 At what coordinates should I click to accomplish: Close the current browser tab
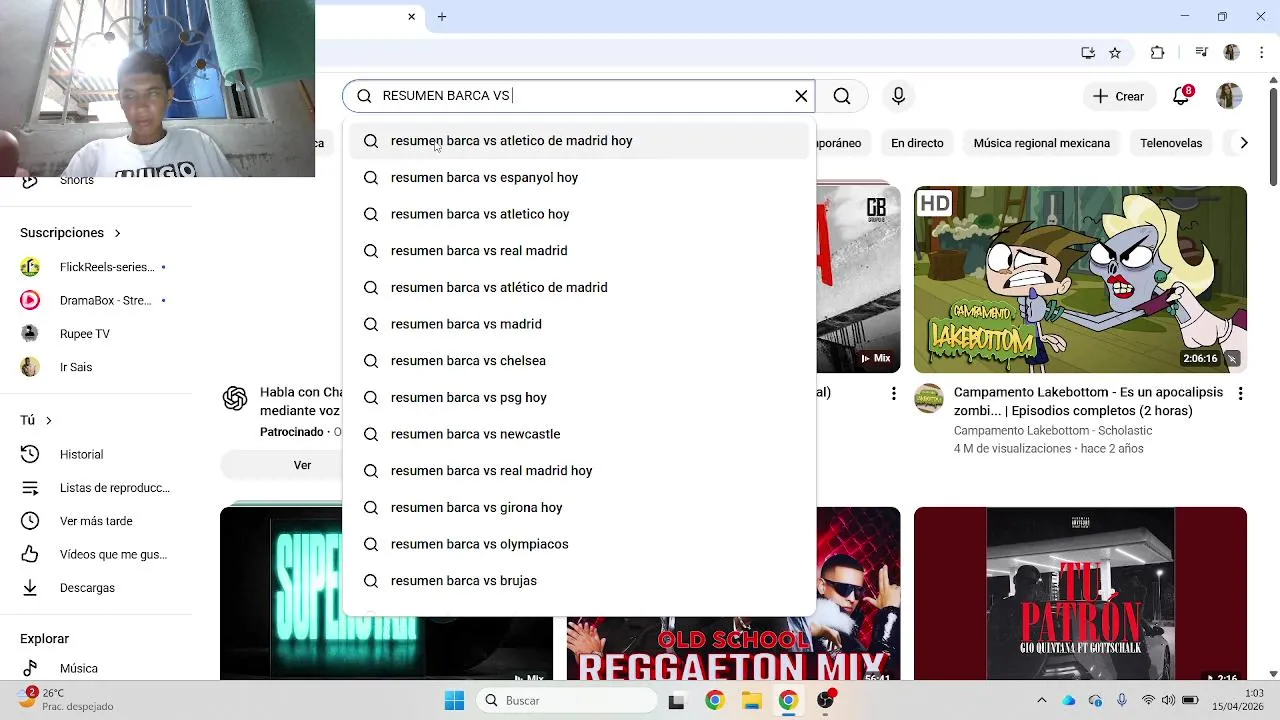click(411, 17)
